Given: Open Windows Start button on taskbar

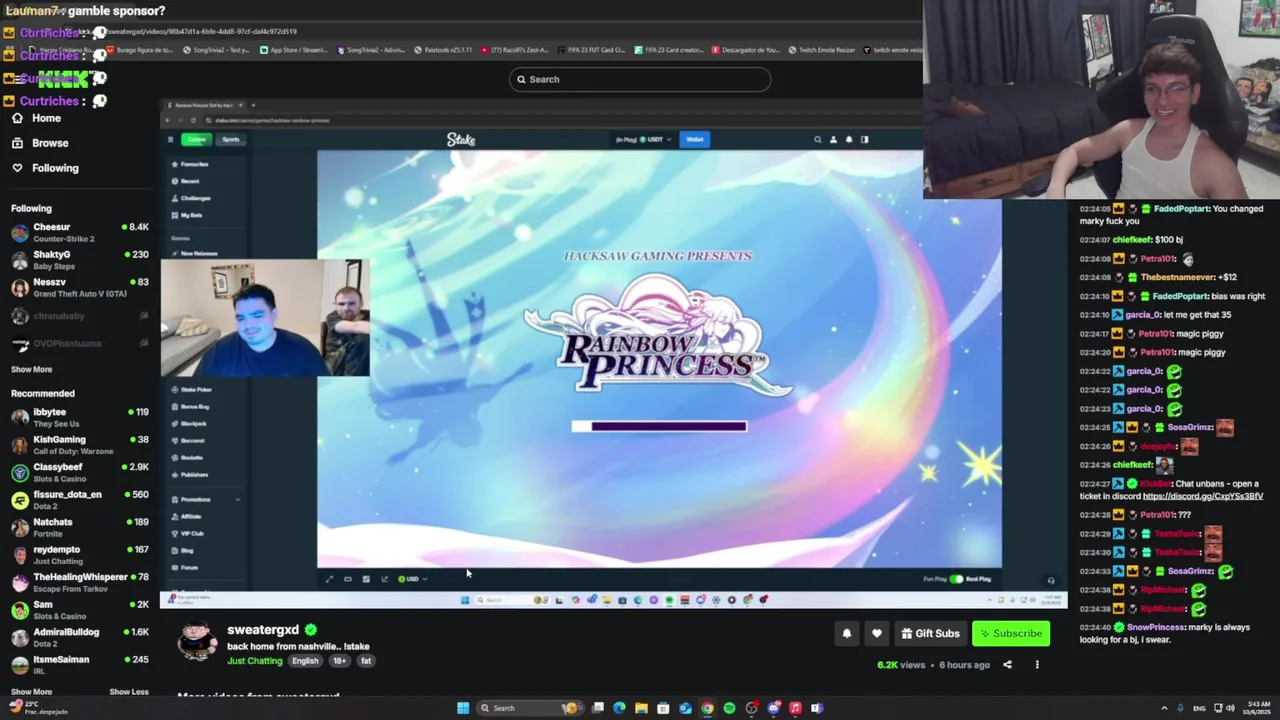Looking at the screenshot, I should pyautogui.click(x=463, y=708).
